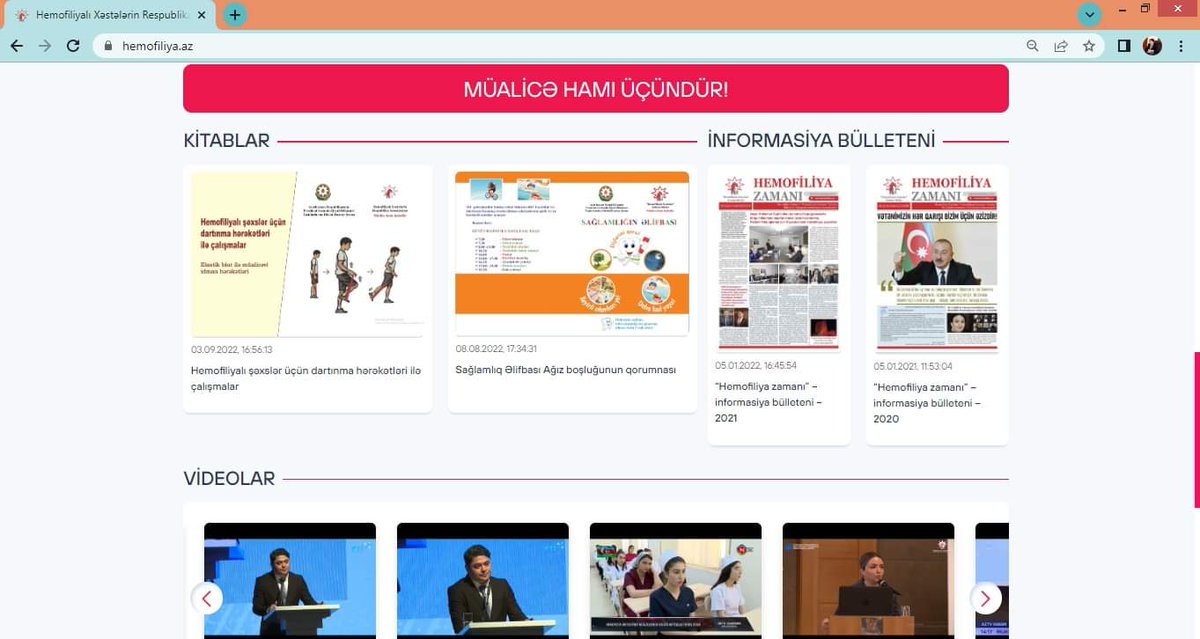Viewport: 1200px width, 639px height.
Task: Play the video showing nurses in white caps
Action: (676, 580)
